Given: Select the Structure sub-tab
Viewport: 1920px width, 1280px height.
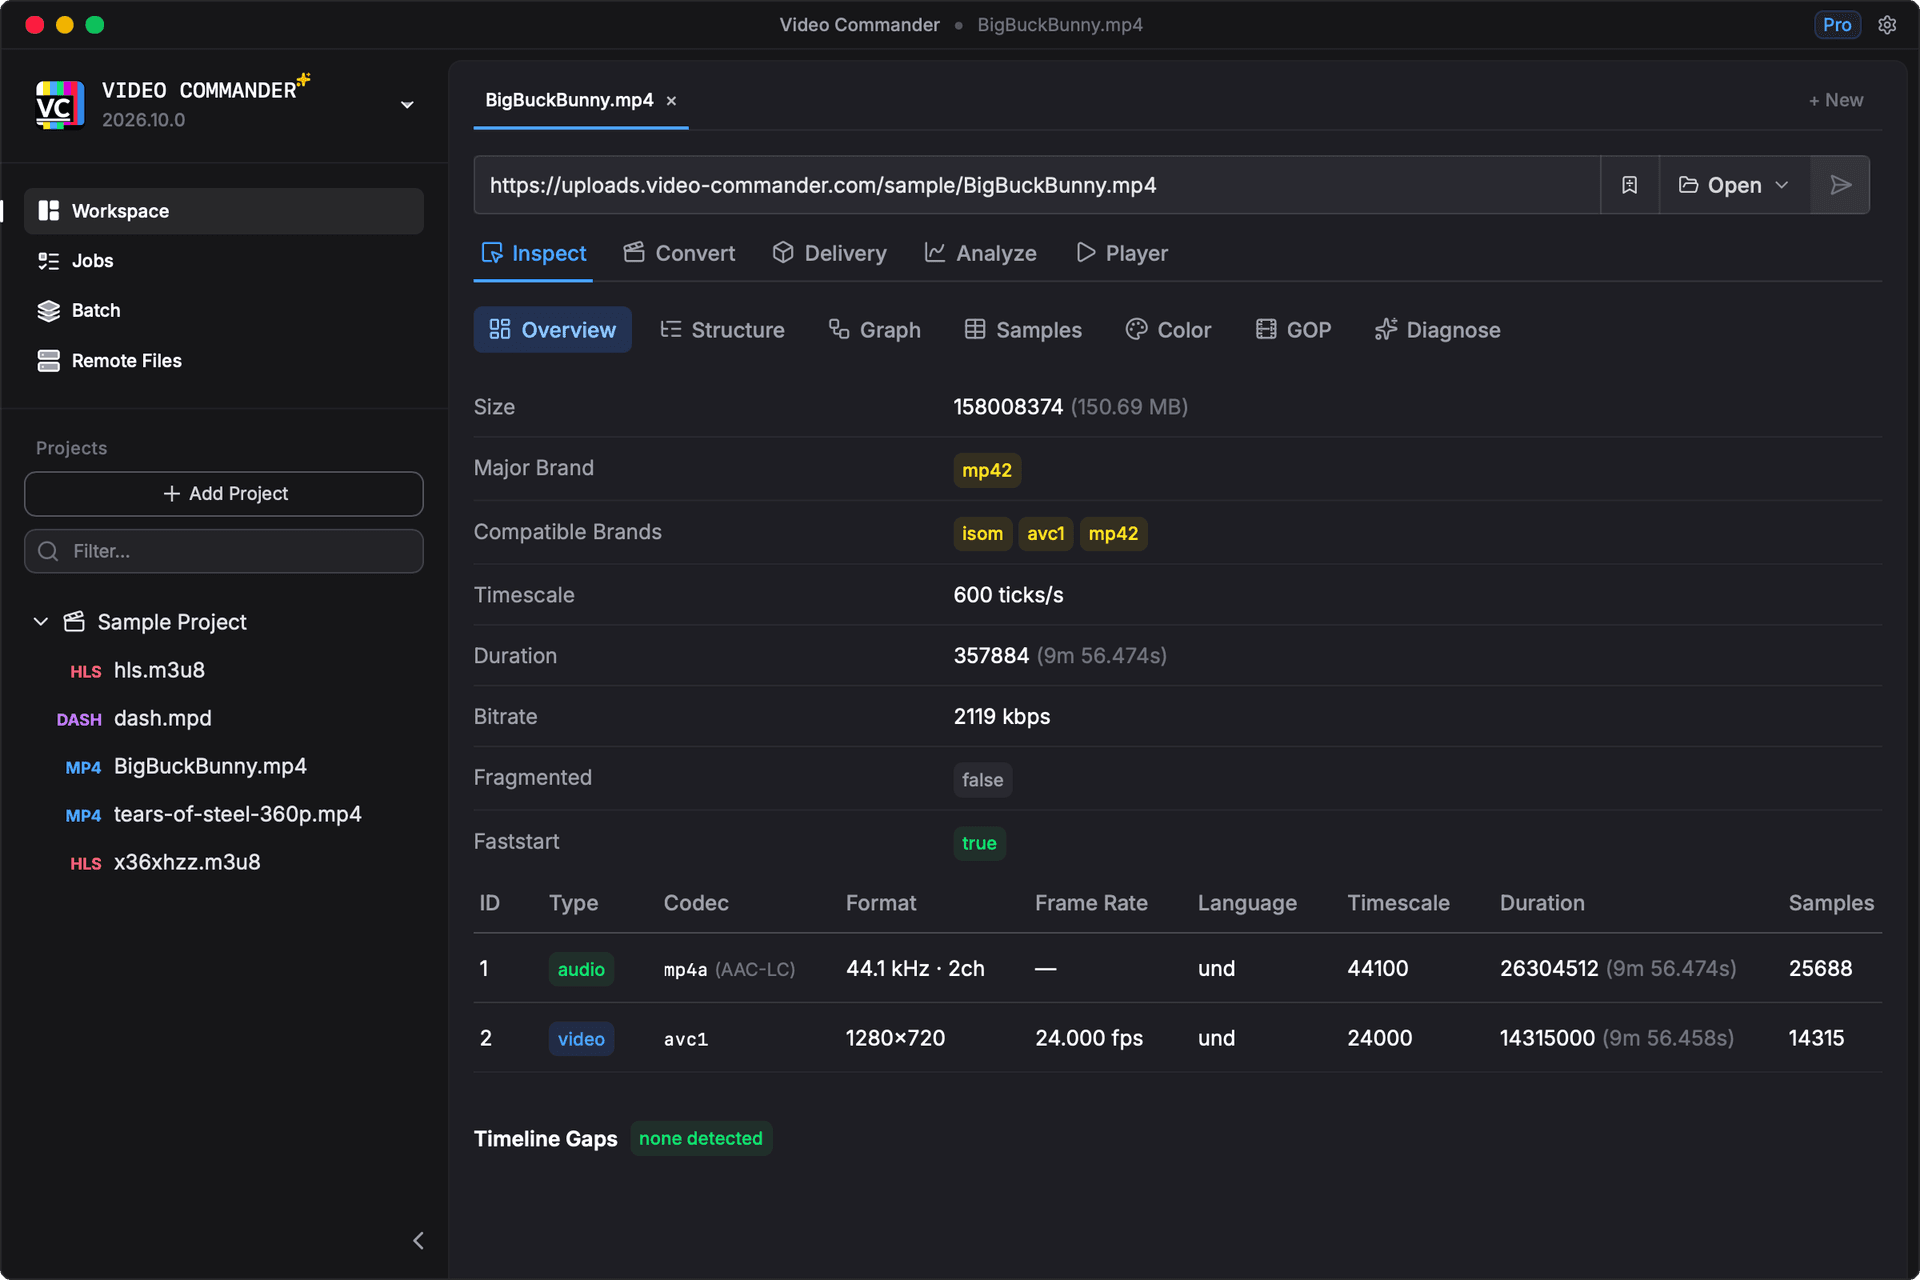Looking at the screenshot, I should [x=722, y=330].
